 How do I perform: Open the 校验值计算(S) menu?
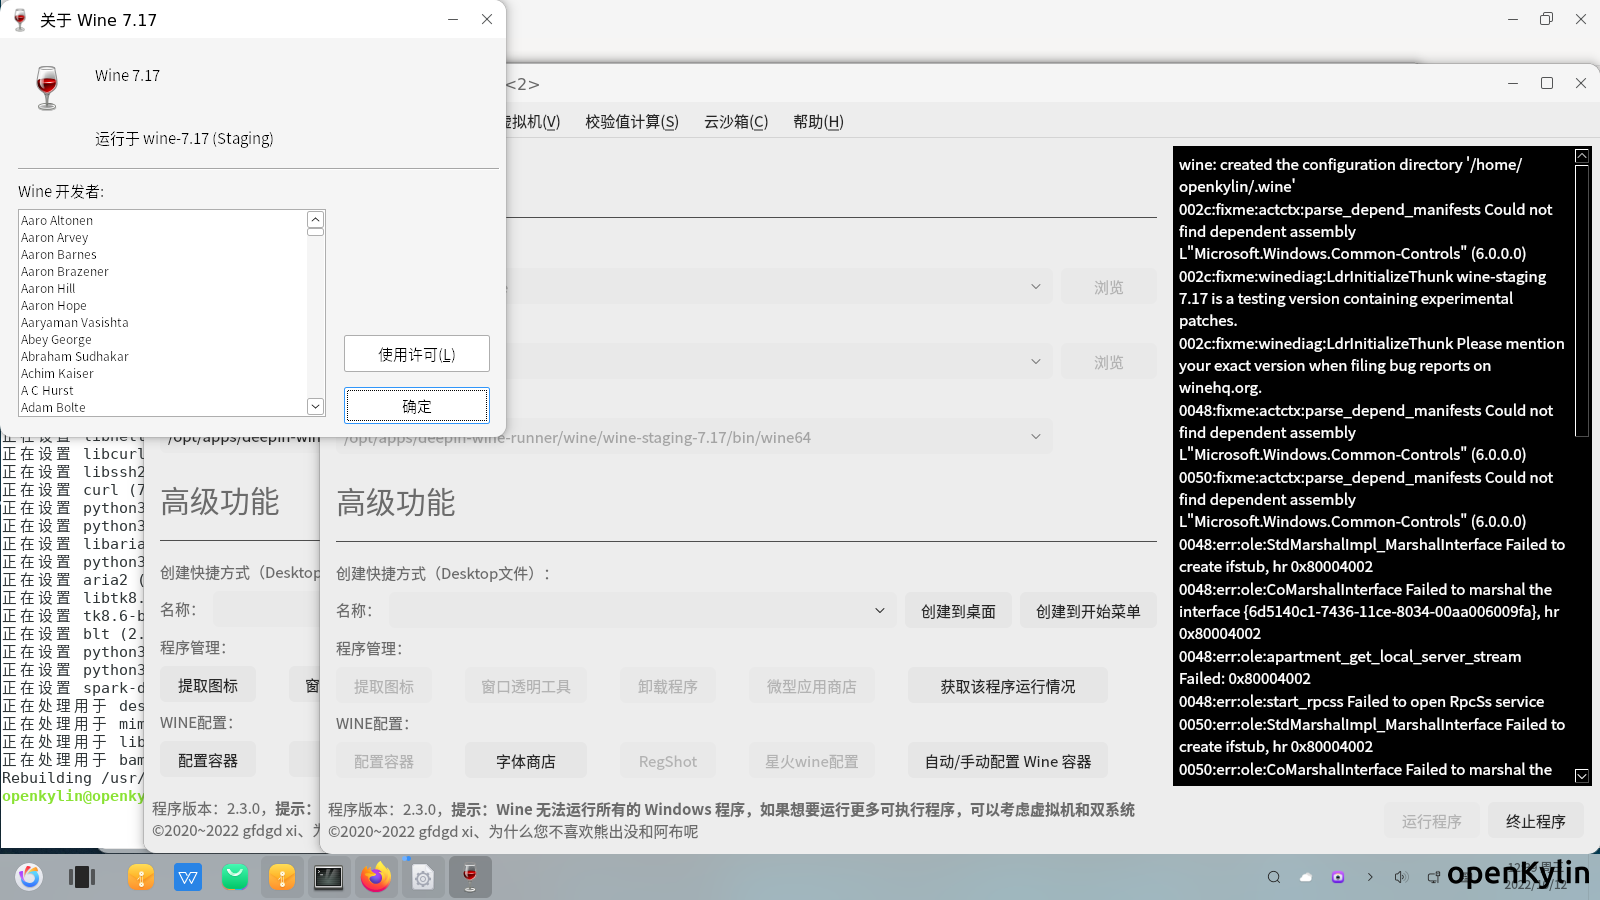point(632,122)
